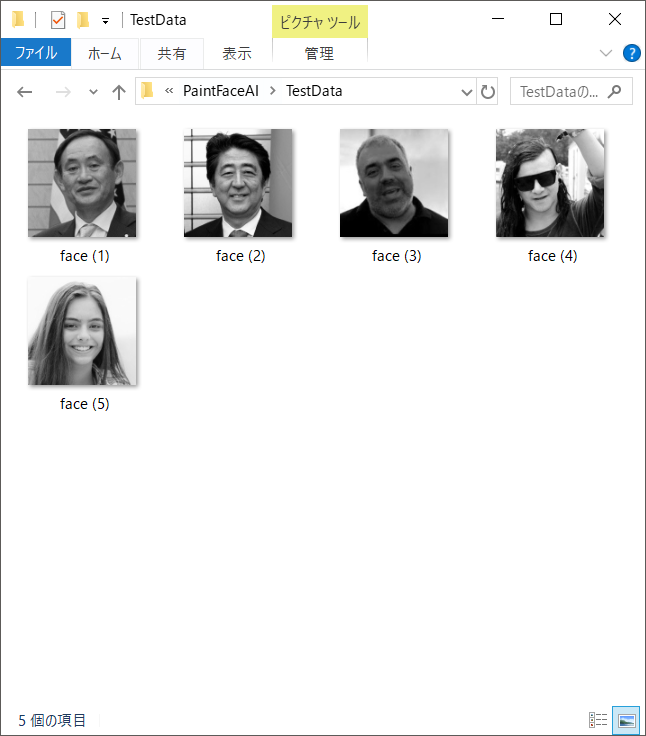Open the ファイル menu tab
This screenshot has height=736, width=646.
36,53
